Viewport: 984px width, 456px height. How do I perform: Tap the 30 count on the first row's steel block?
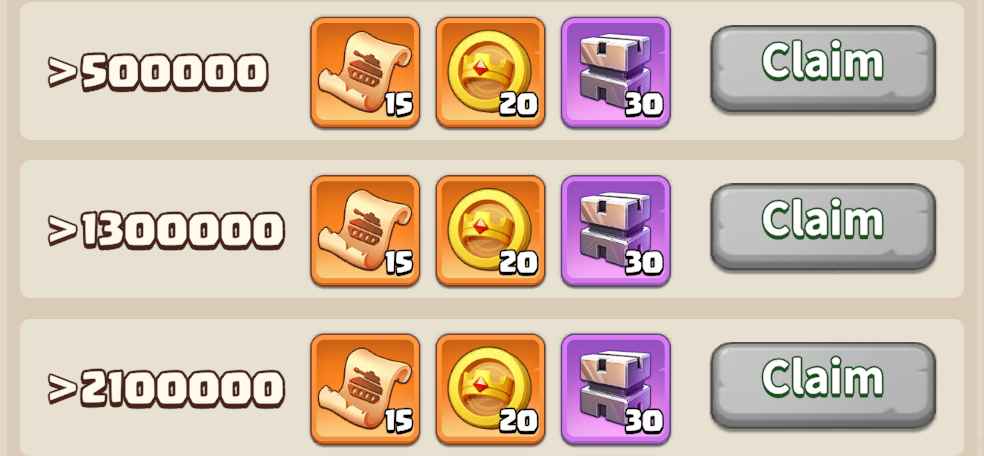click(x=644, y=104)
